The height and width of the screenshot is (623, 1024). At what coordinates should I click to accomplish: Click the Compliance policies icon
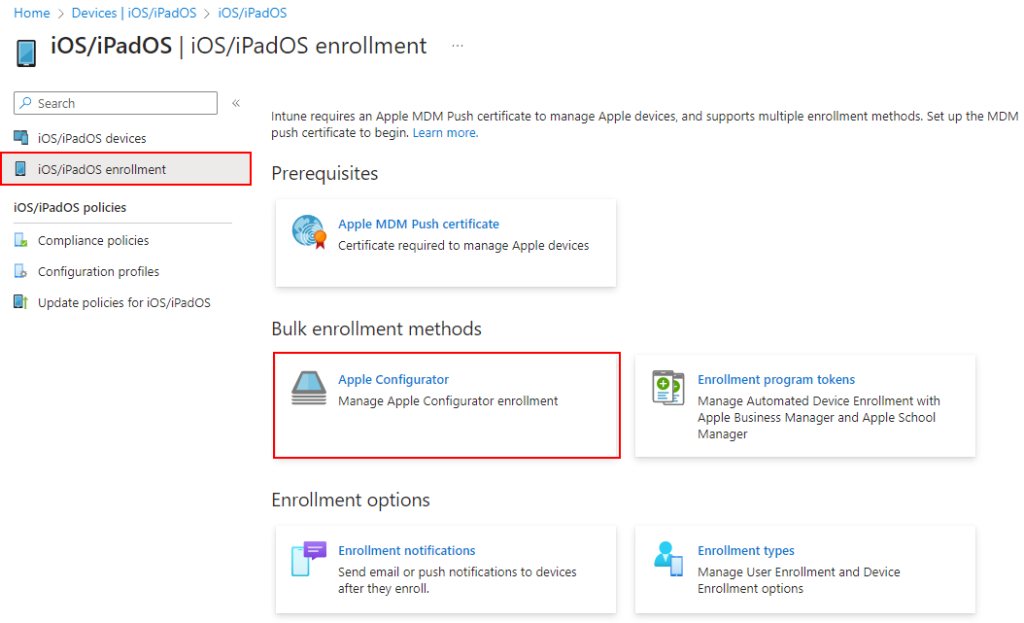click(21, 240)
